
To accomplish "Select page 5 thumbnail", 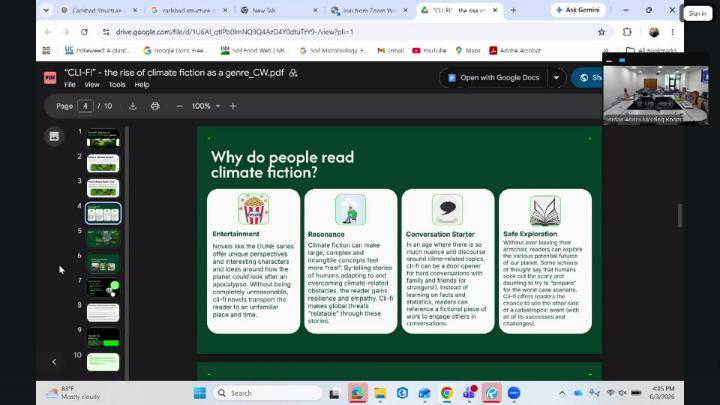I will [x=103, y=238].
